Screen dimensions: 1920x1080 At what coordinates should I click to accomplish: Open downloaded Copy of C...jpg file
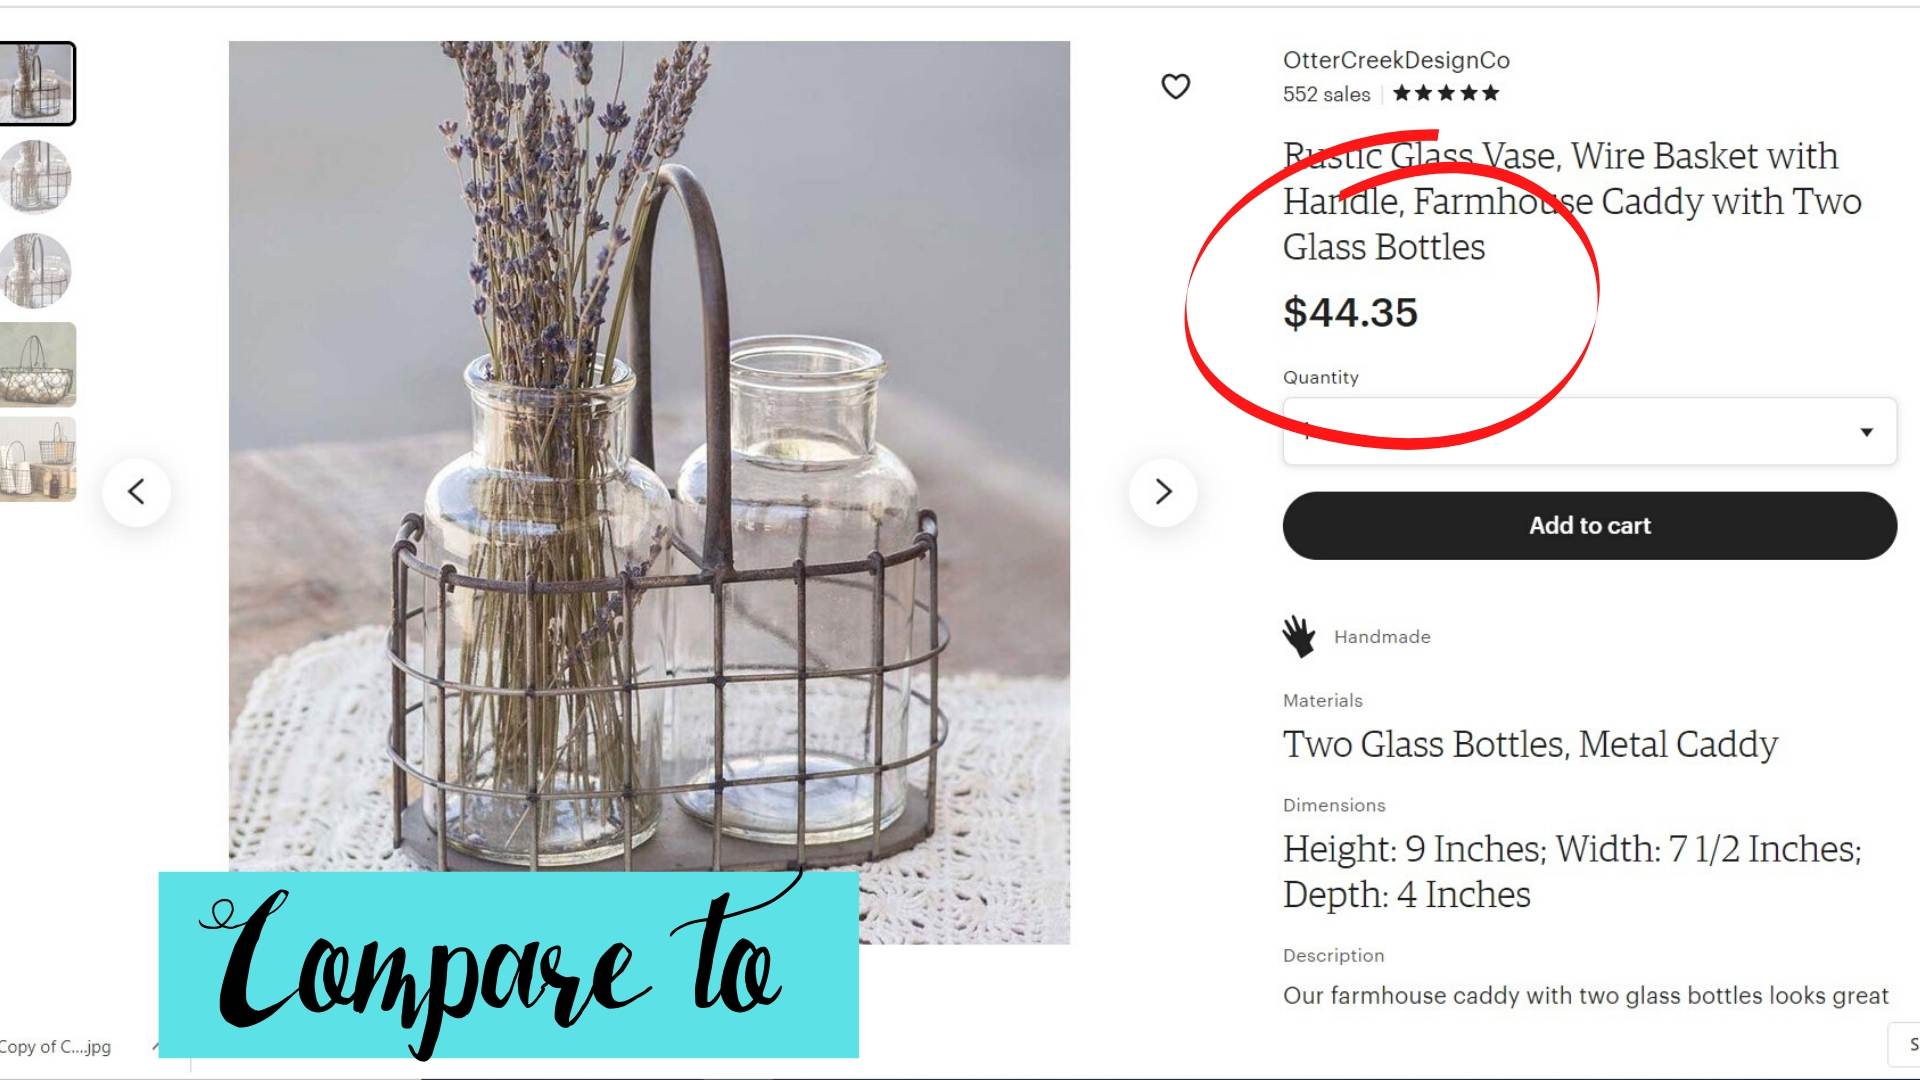click(56, 1047)
